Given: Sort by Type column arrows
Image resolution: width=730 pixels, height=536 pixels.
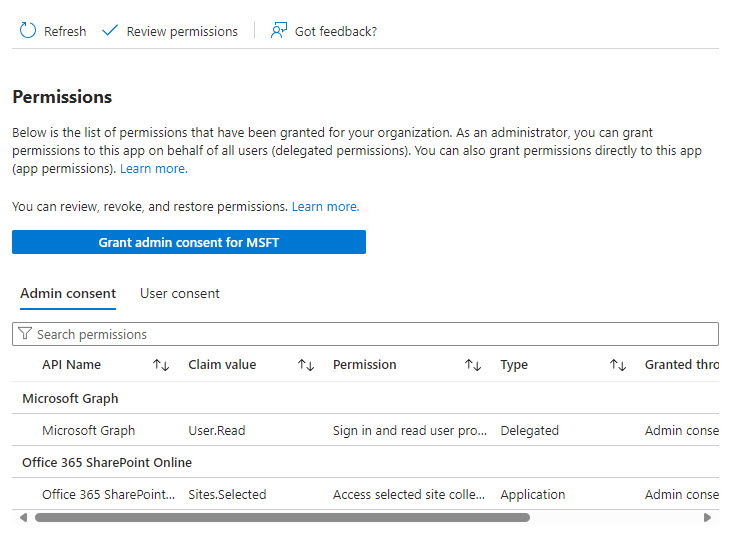Looking at the screenshot, I should (x=618, y=365).
